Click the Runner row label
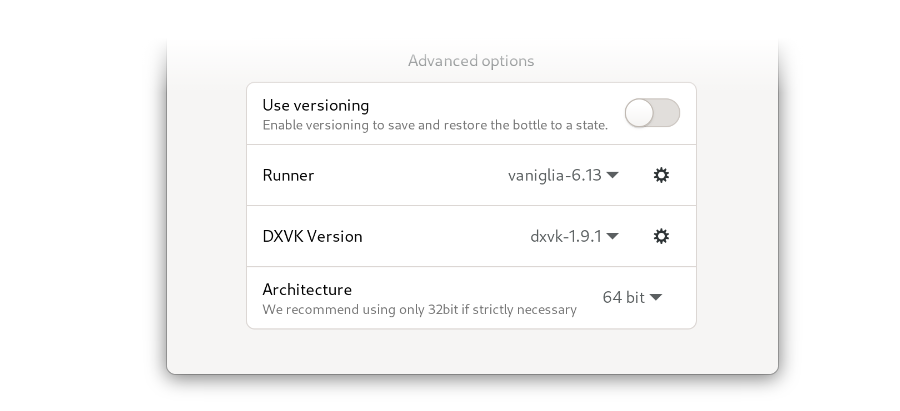 (x=288, y=175)
